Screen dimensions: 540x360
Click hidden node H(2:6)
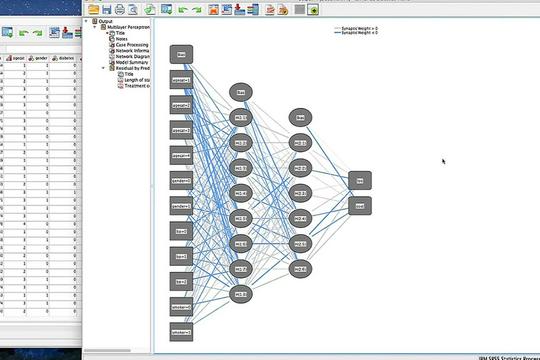[300, 269]
